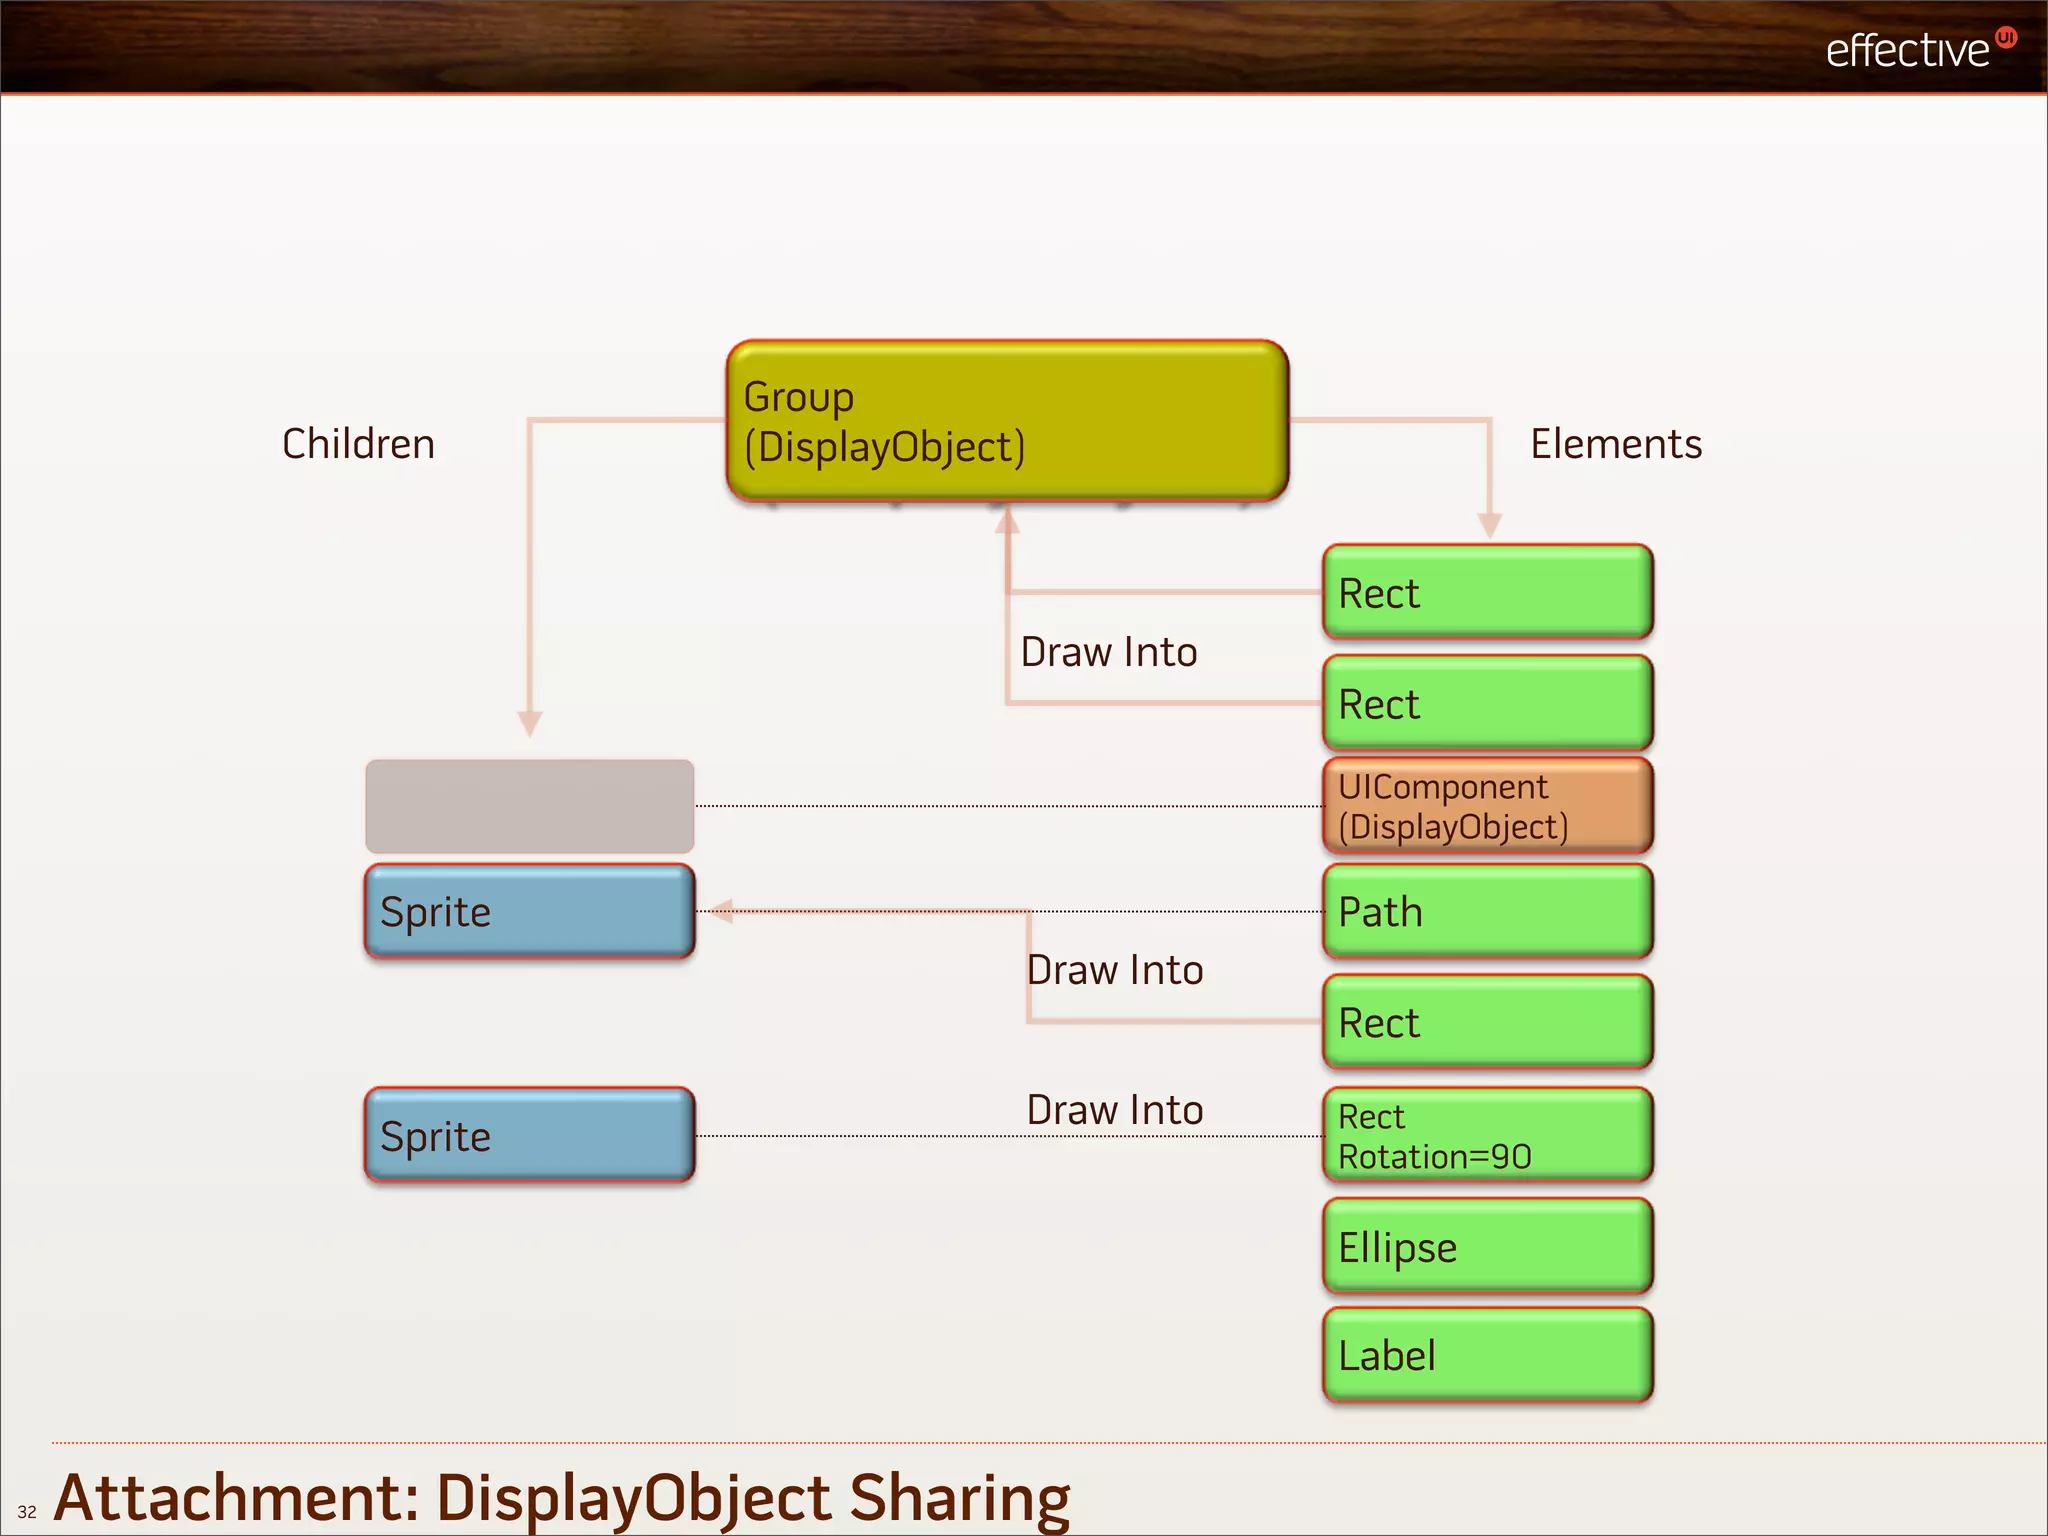The width and height of the screenshot is (2048, 1536).
Task: Click the green Path element box
Action: coord(1487,912)
